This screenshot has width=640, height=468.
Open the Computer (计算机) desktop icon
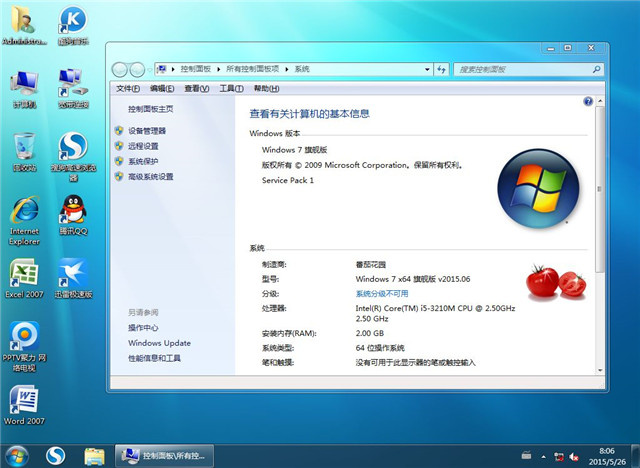click(x=24, y=89)
